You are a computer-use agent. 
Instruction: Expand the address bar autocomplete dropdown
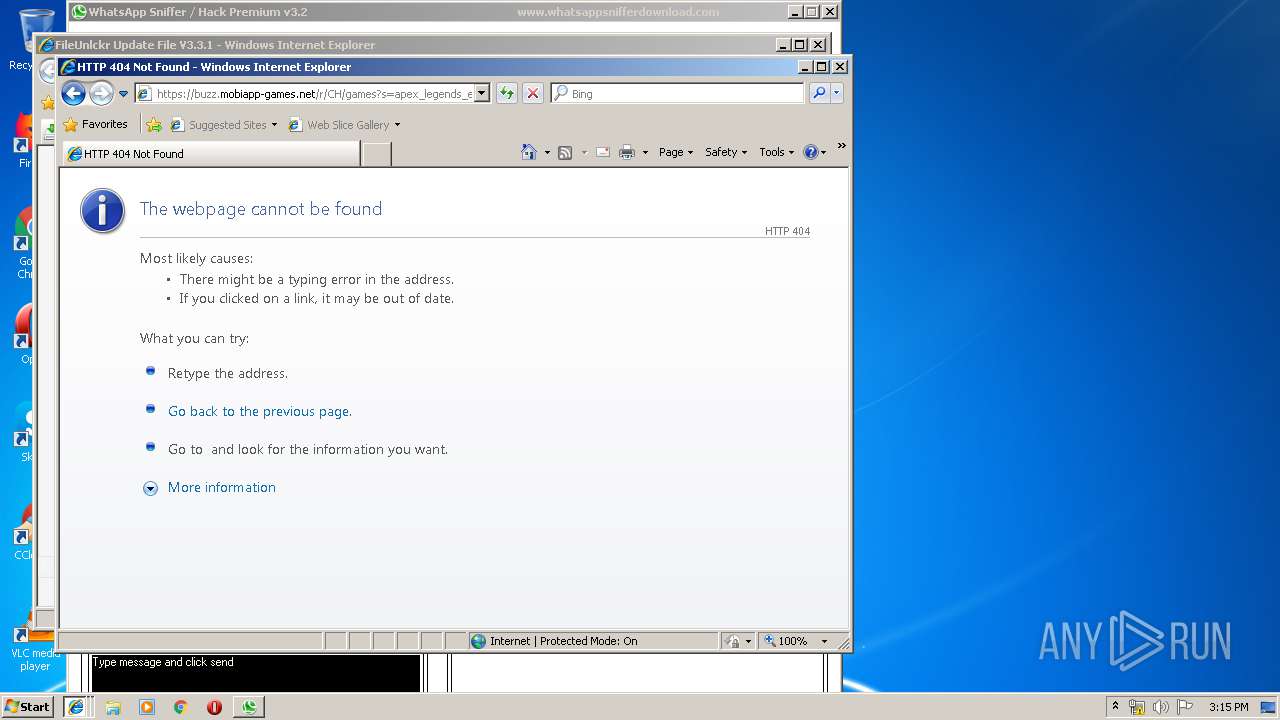(481, 94)
